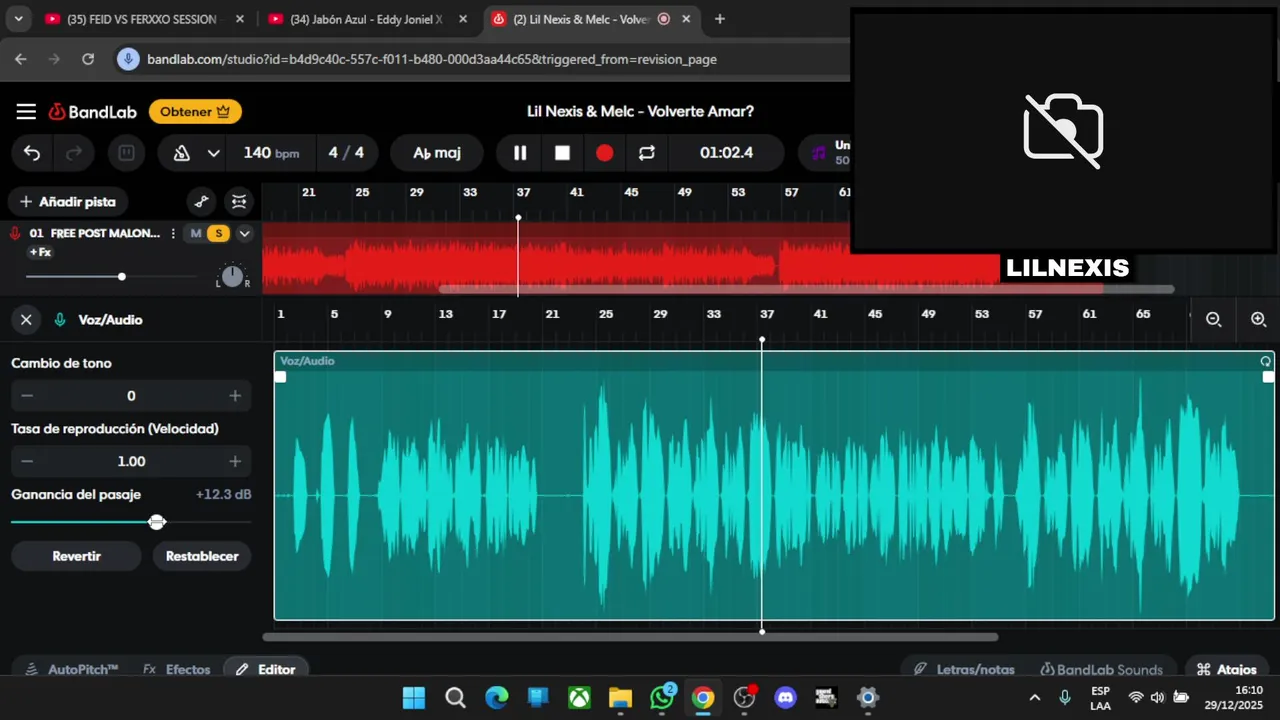Click the microphone icon in the address bar
The width and height of the screenshot is (1280, 720).
(128, 59)
